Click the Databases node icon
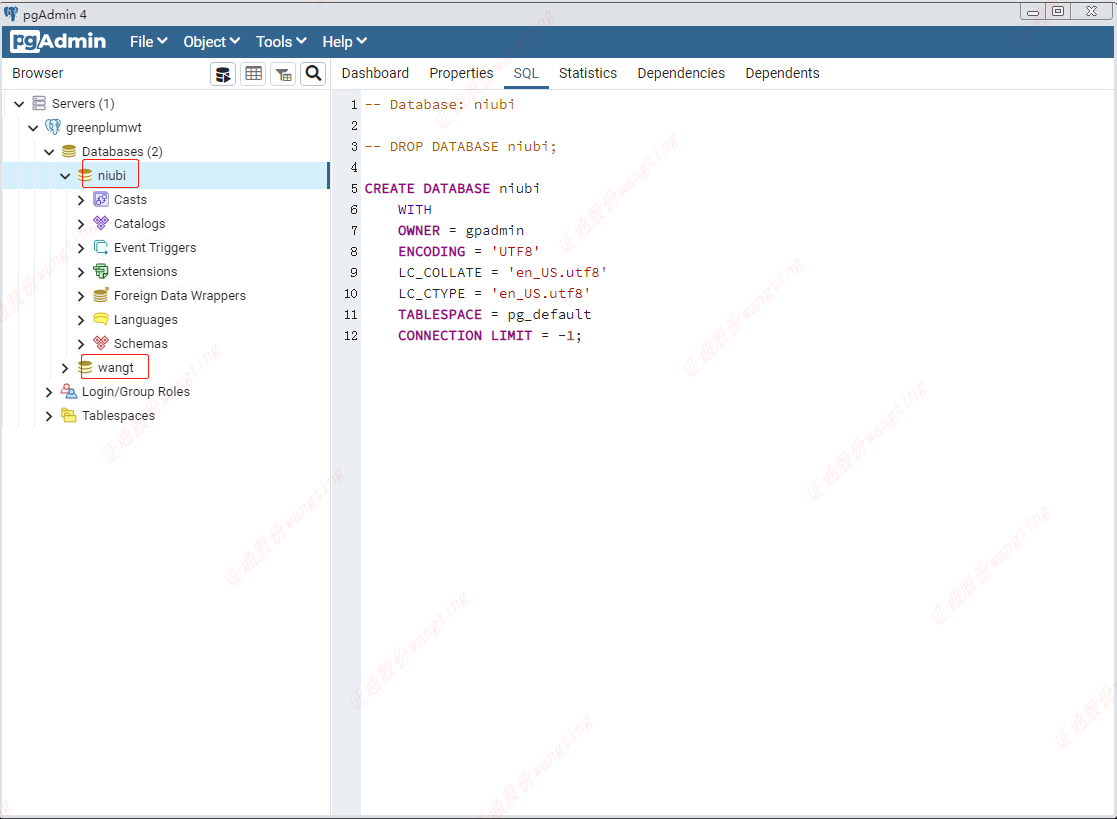The height and width of the screenshot is (819, 1117). pos(69,151)
